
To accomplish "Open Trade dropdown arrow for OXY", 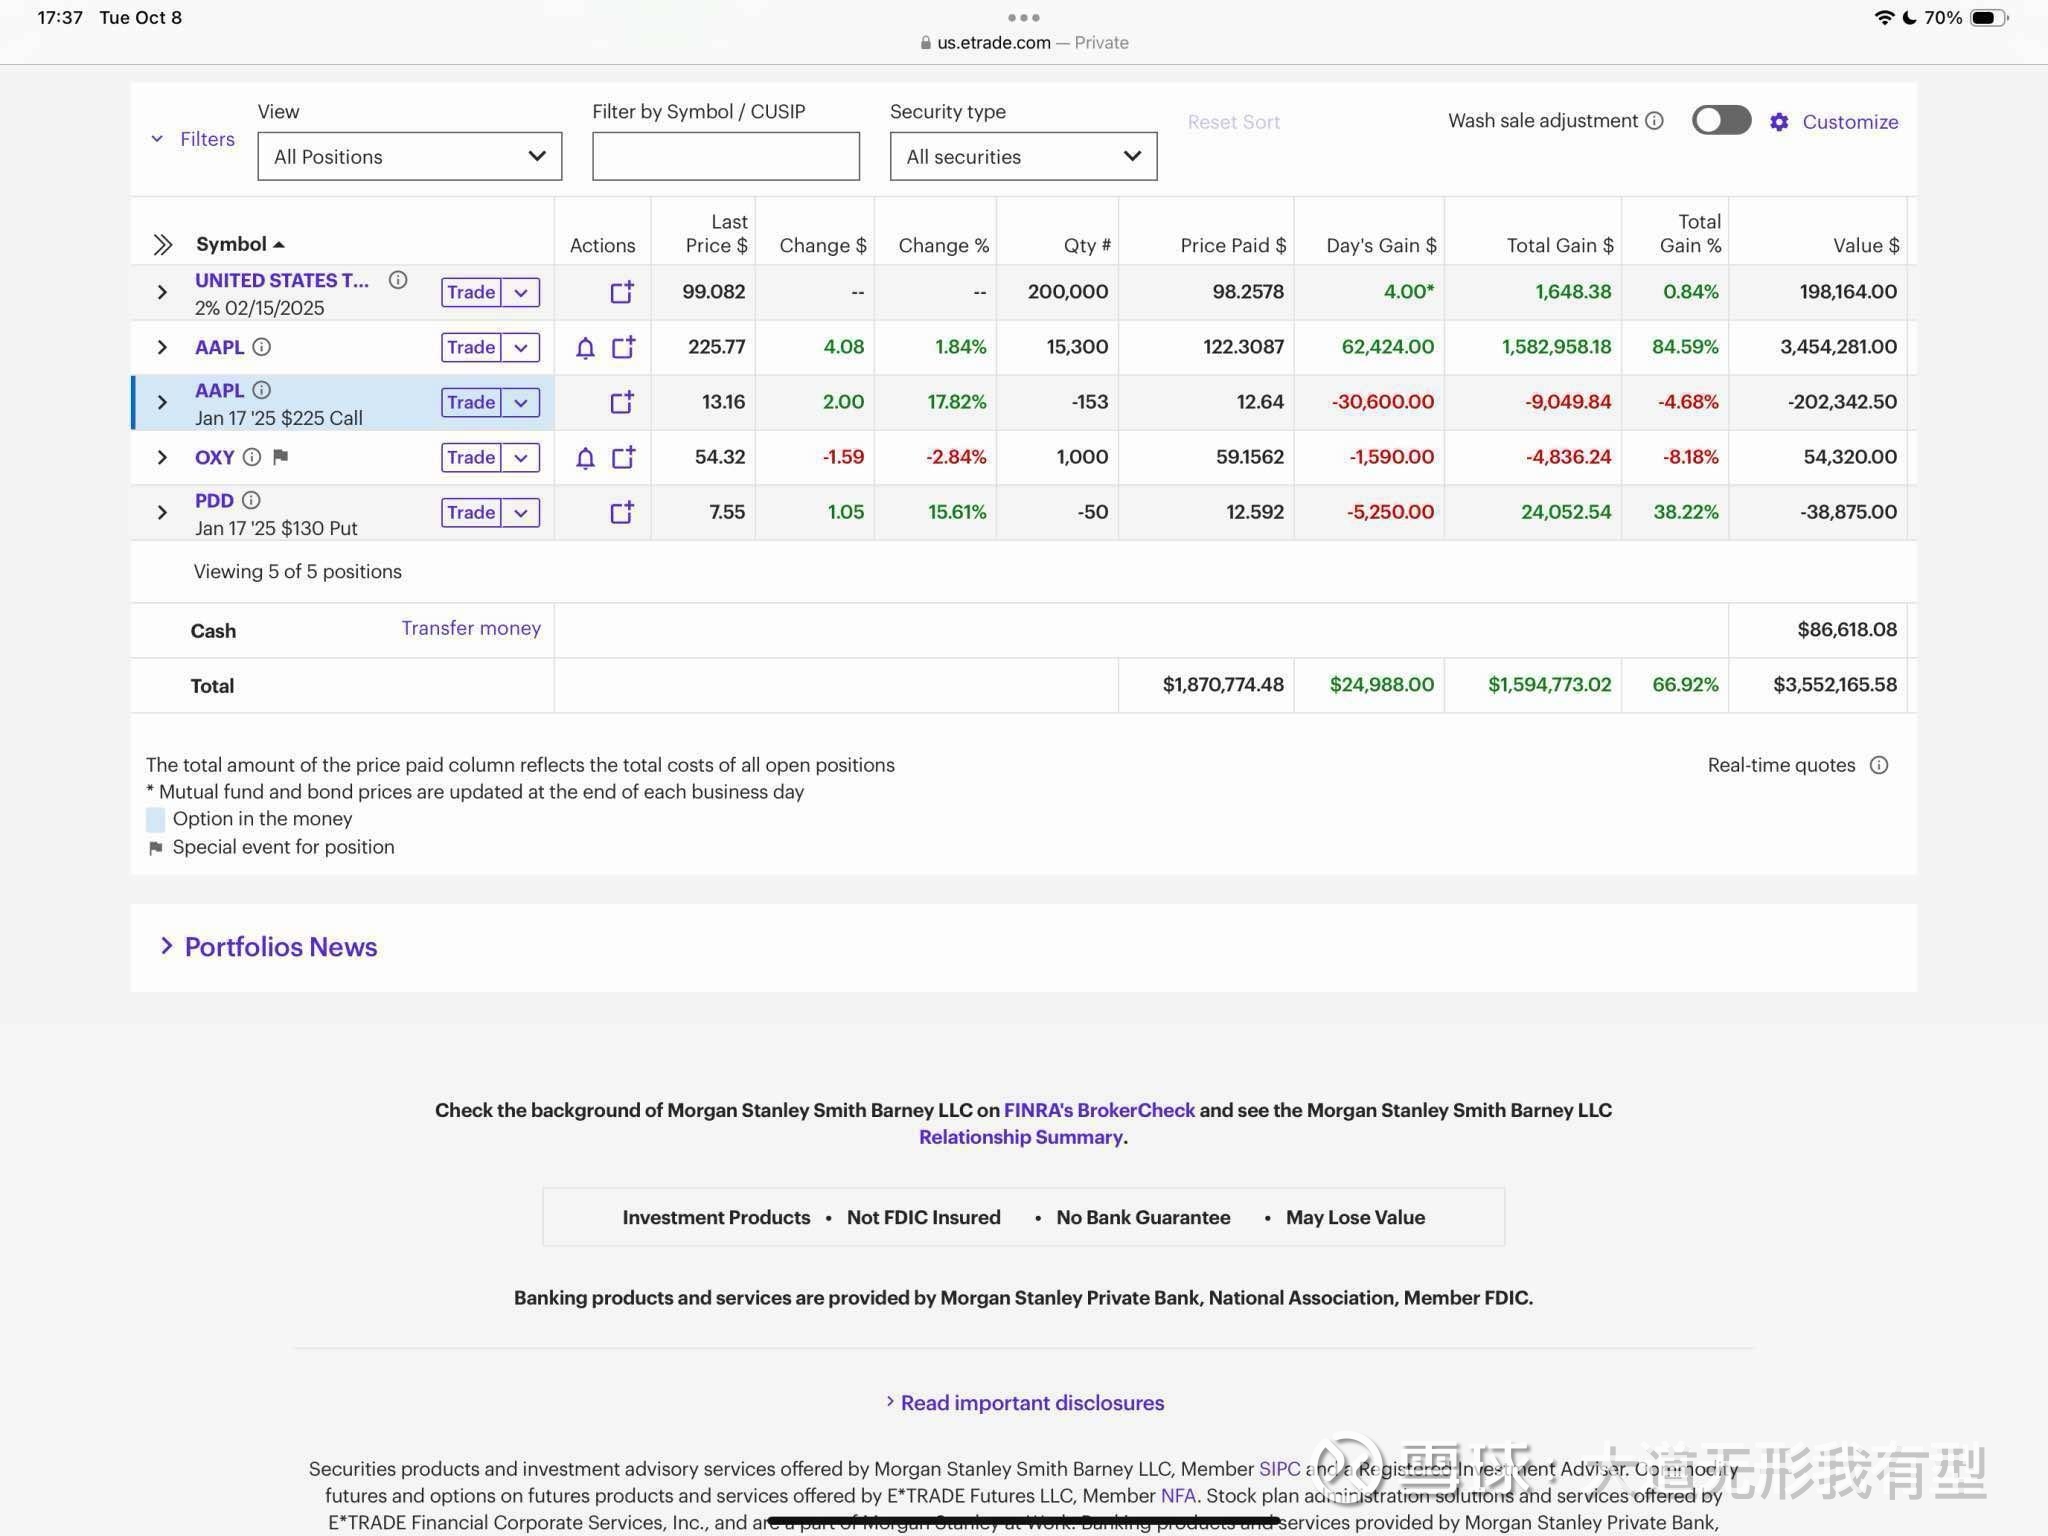I will pos(521,457).
